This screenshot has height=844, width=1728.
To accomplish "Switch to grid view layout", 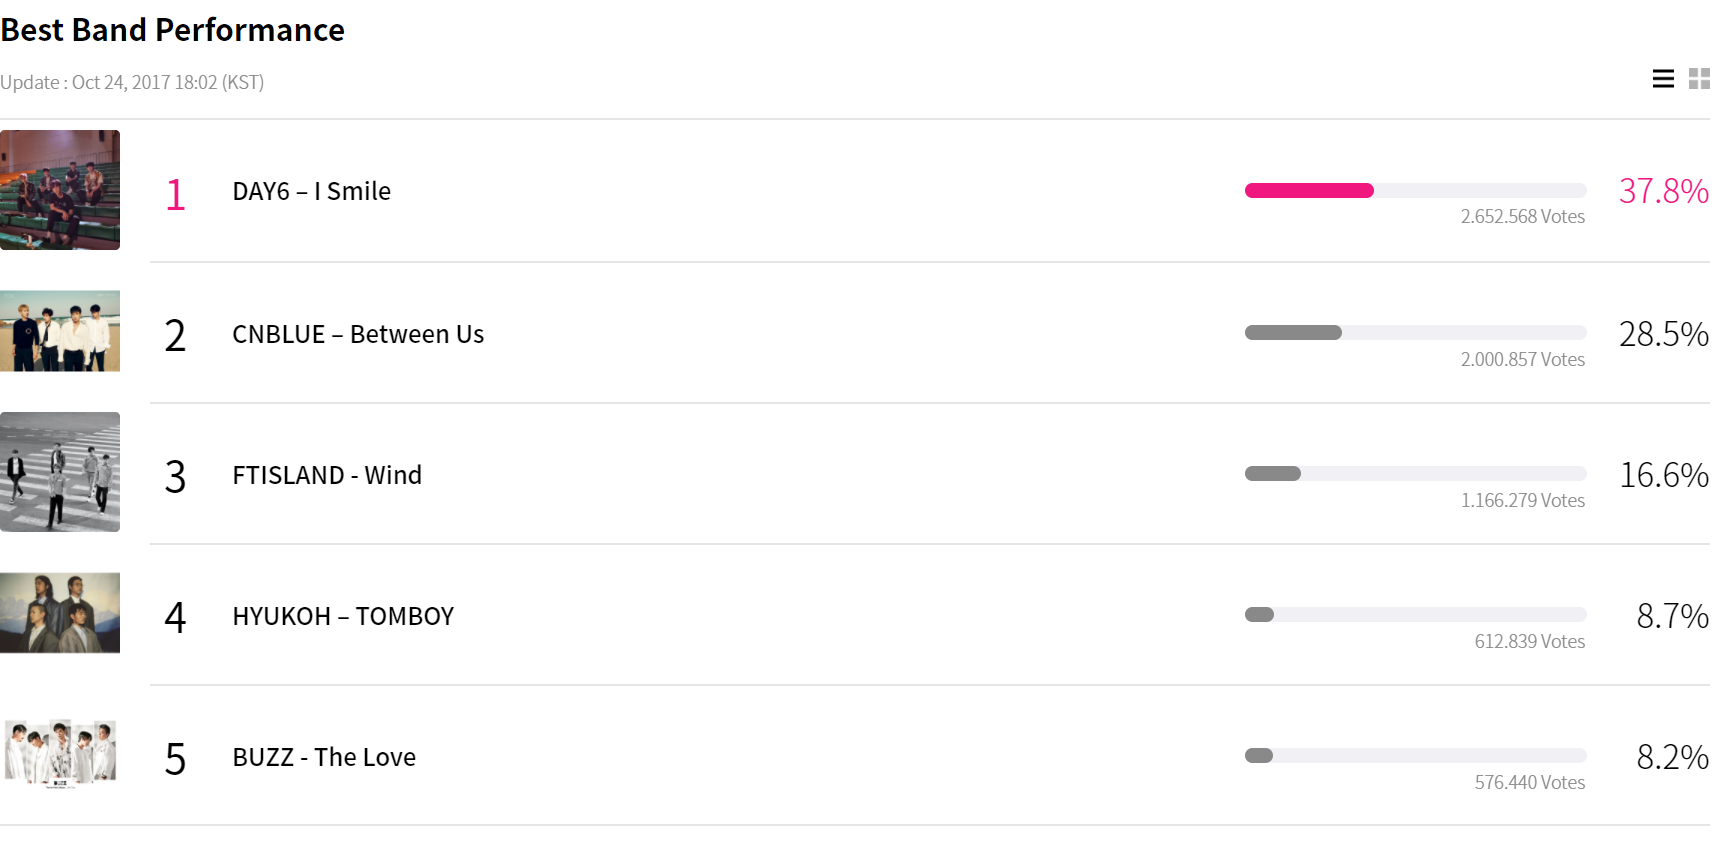I will (1699, 79).
